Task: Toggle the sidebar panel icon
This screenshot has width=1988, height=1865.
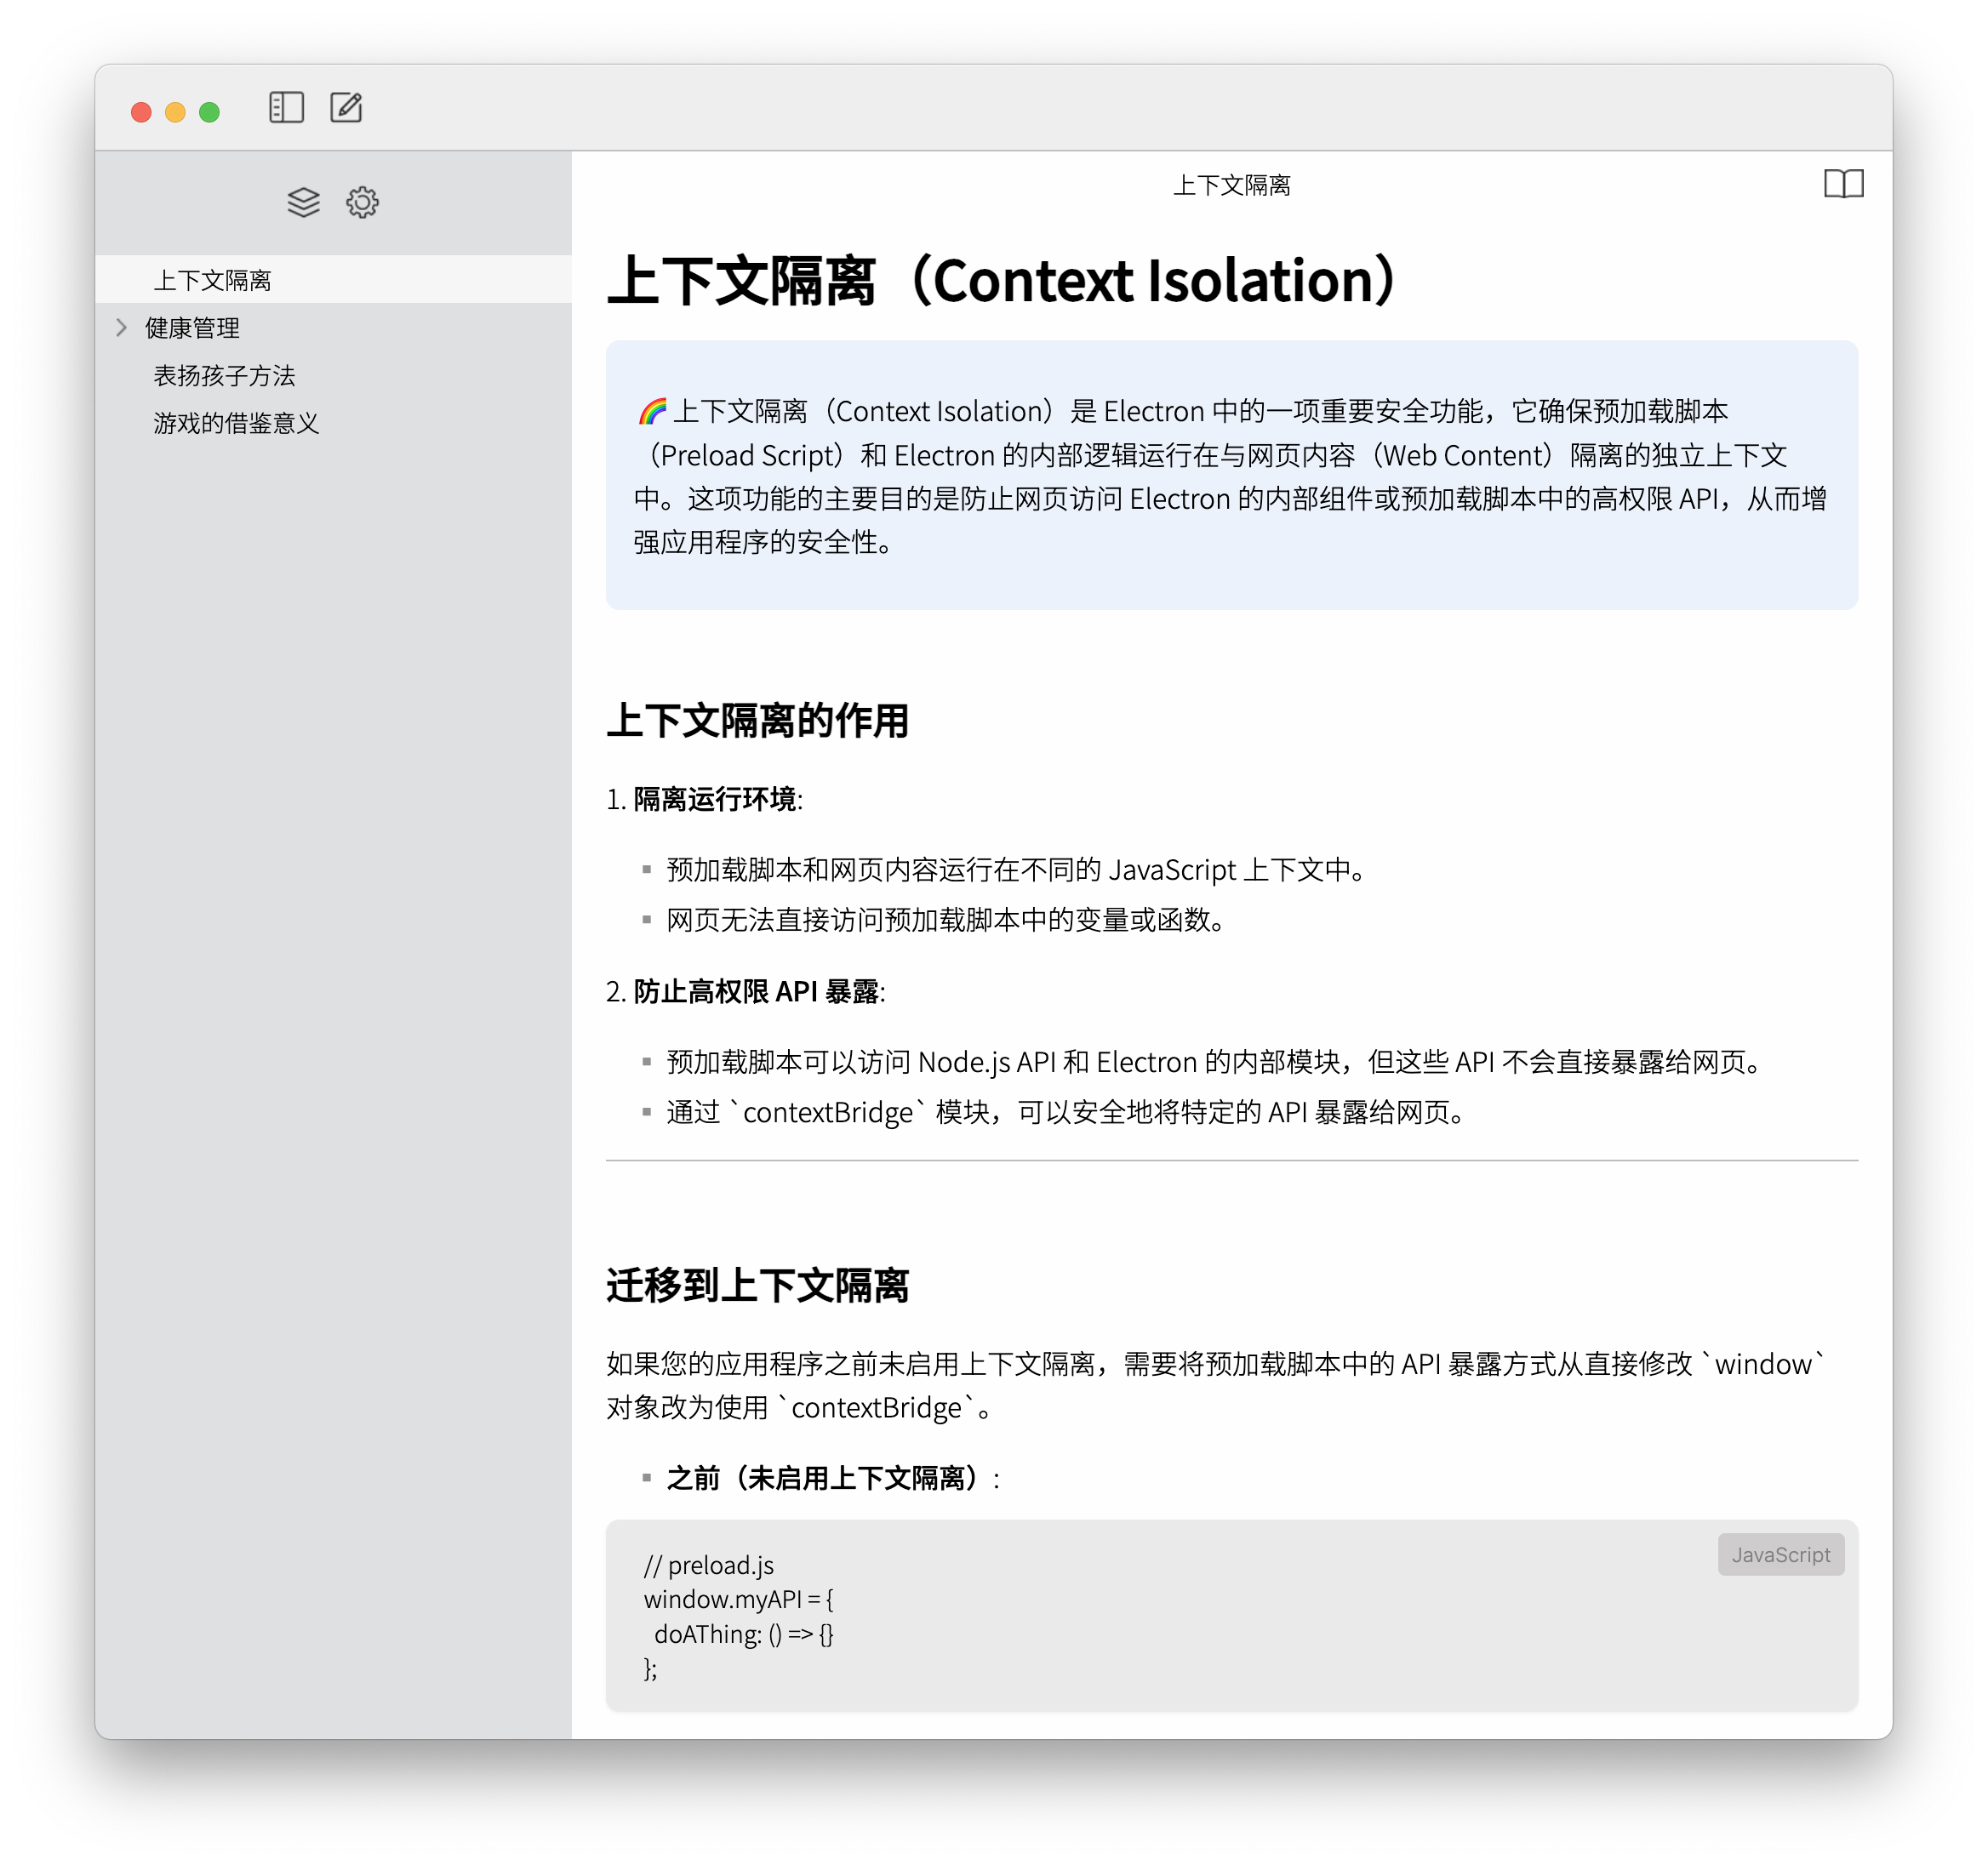Action: pos(288,111)
